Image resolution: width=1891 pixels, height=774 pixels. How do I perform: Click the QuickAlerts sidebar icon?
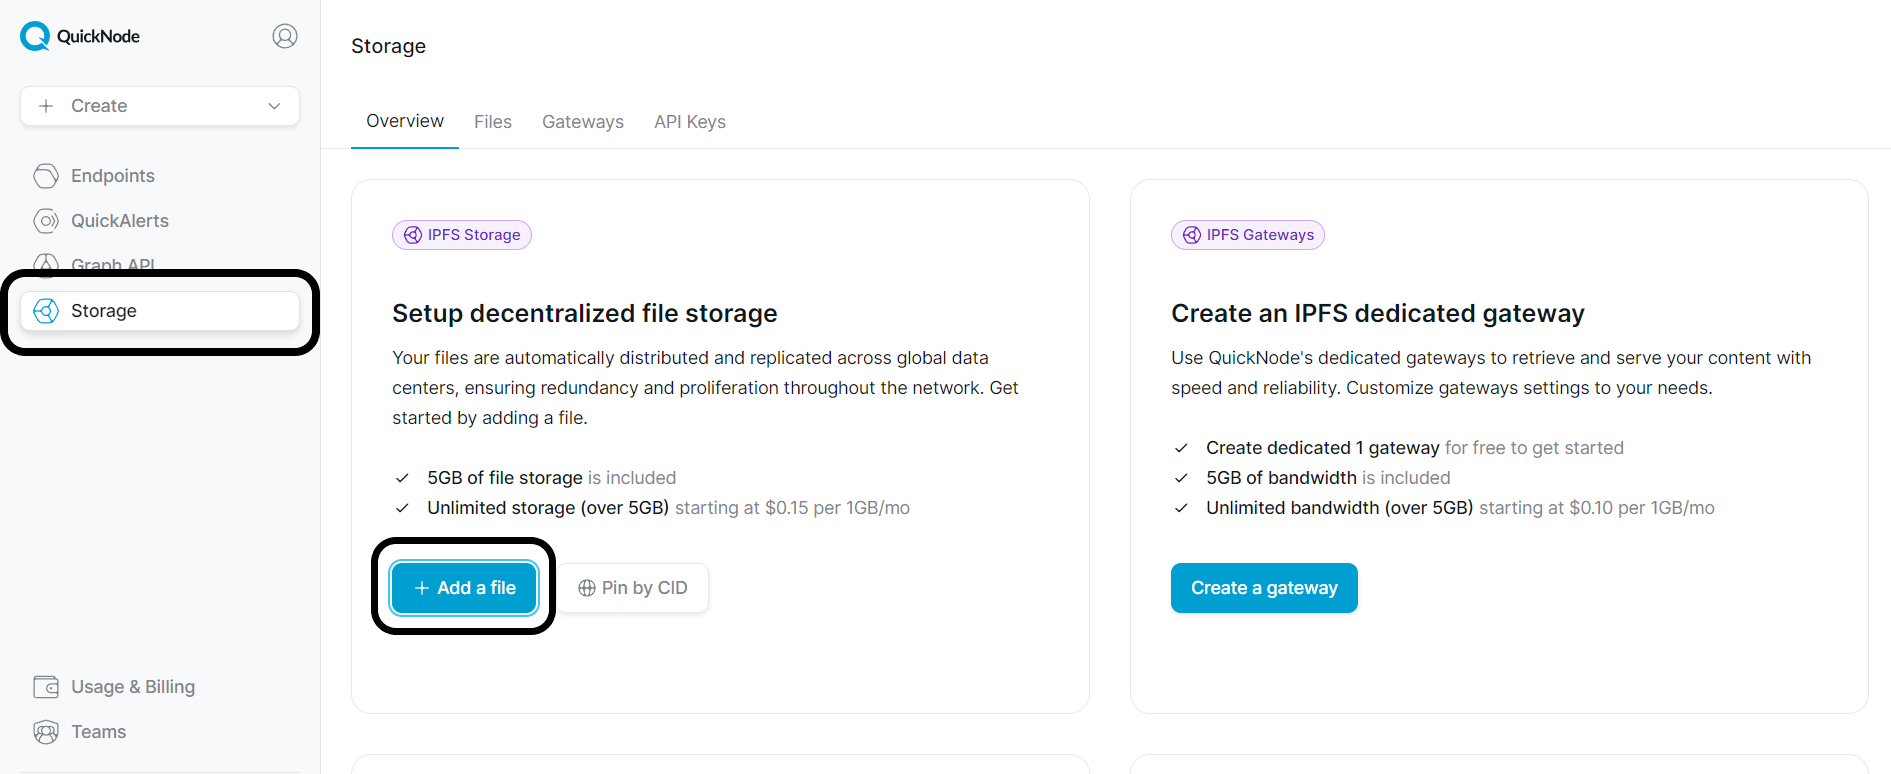coord(46,221)
